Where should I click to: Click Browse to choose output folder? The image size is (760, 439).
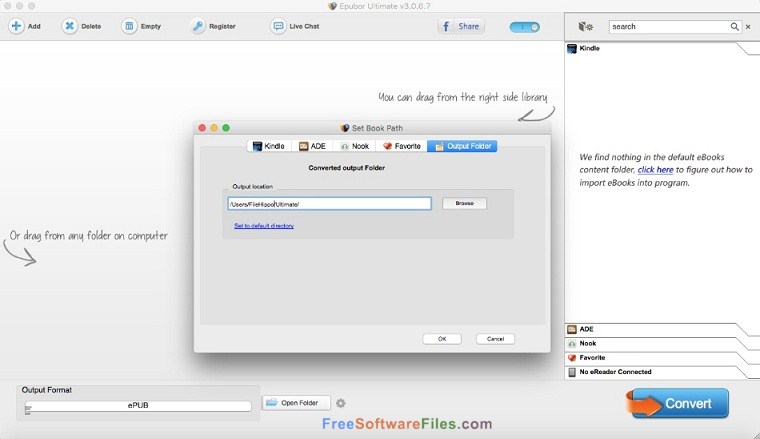pos(464,204)
